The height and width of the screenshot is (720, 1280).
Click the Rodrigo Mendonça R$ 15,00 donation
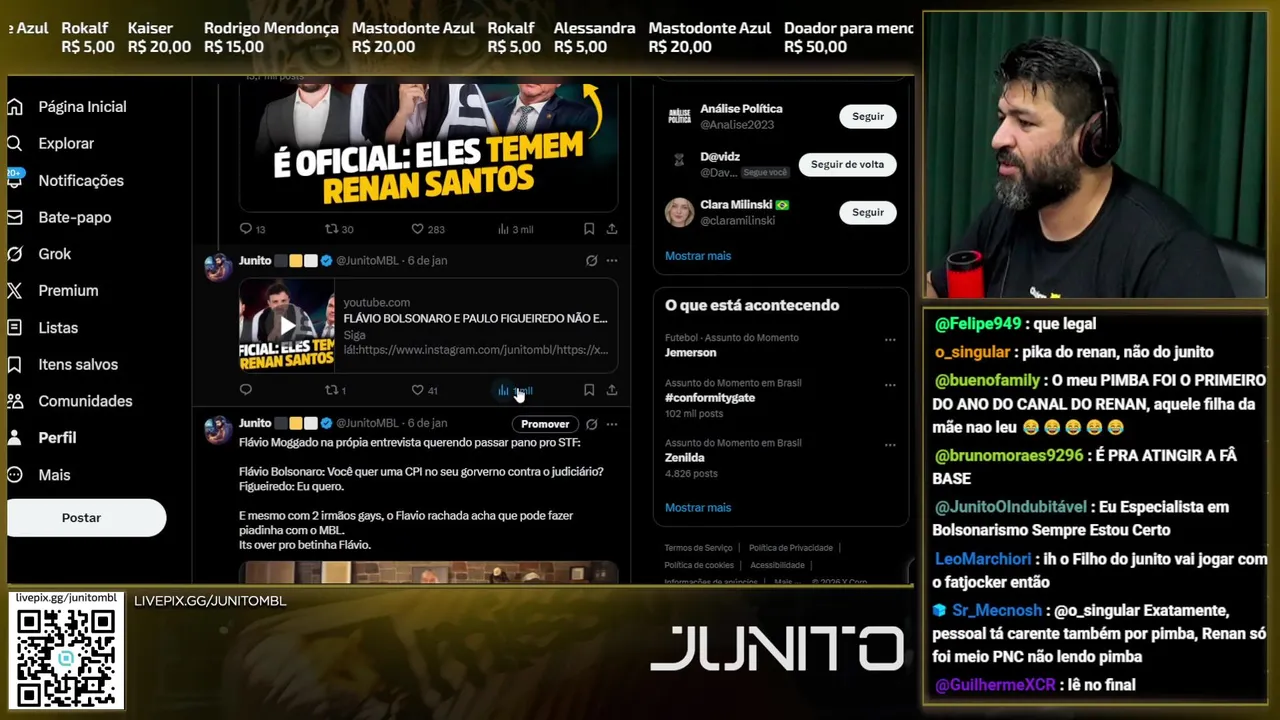(x=271, y=37)
